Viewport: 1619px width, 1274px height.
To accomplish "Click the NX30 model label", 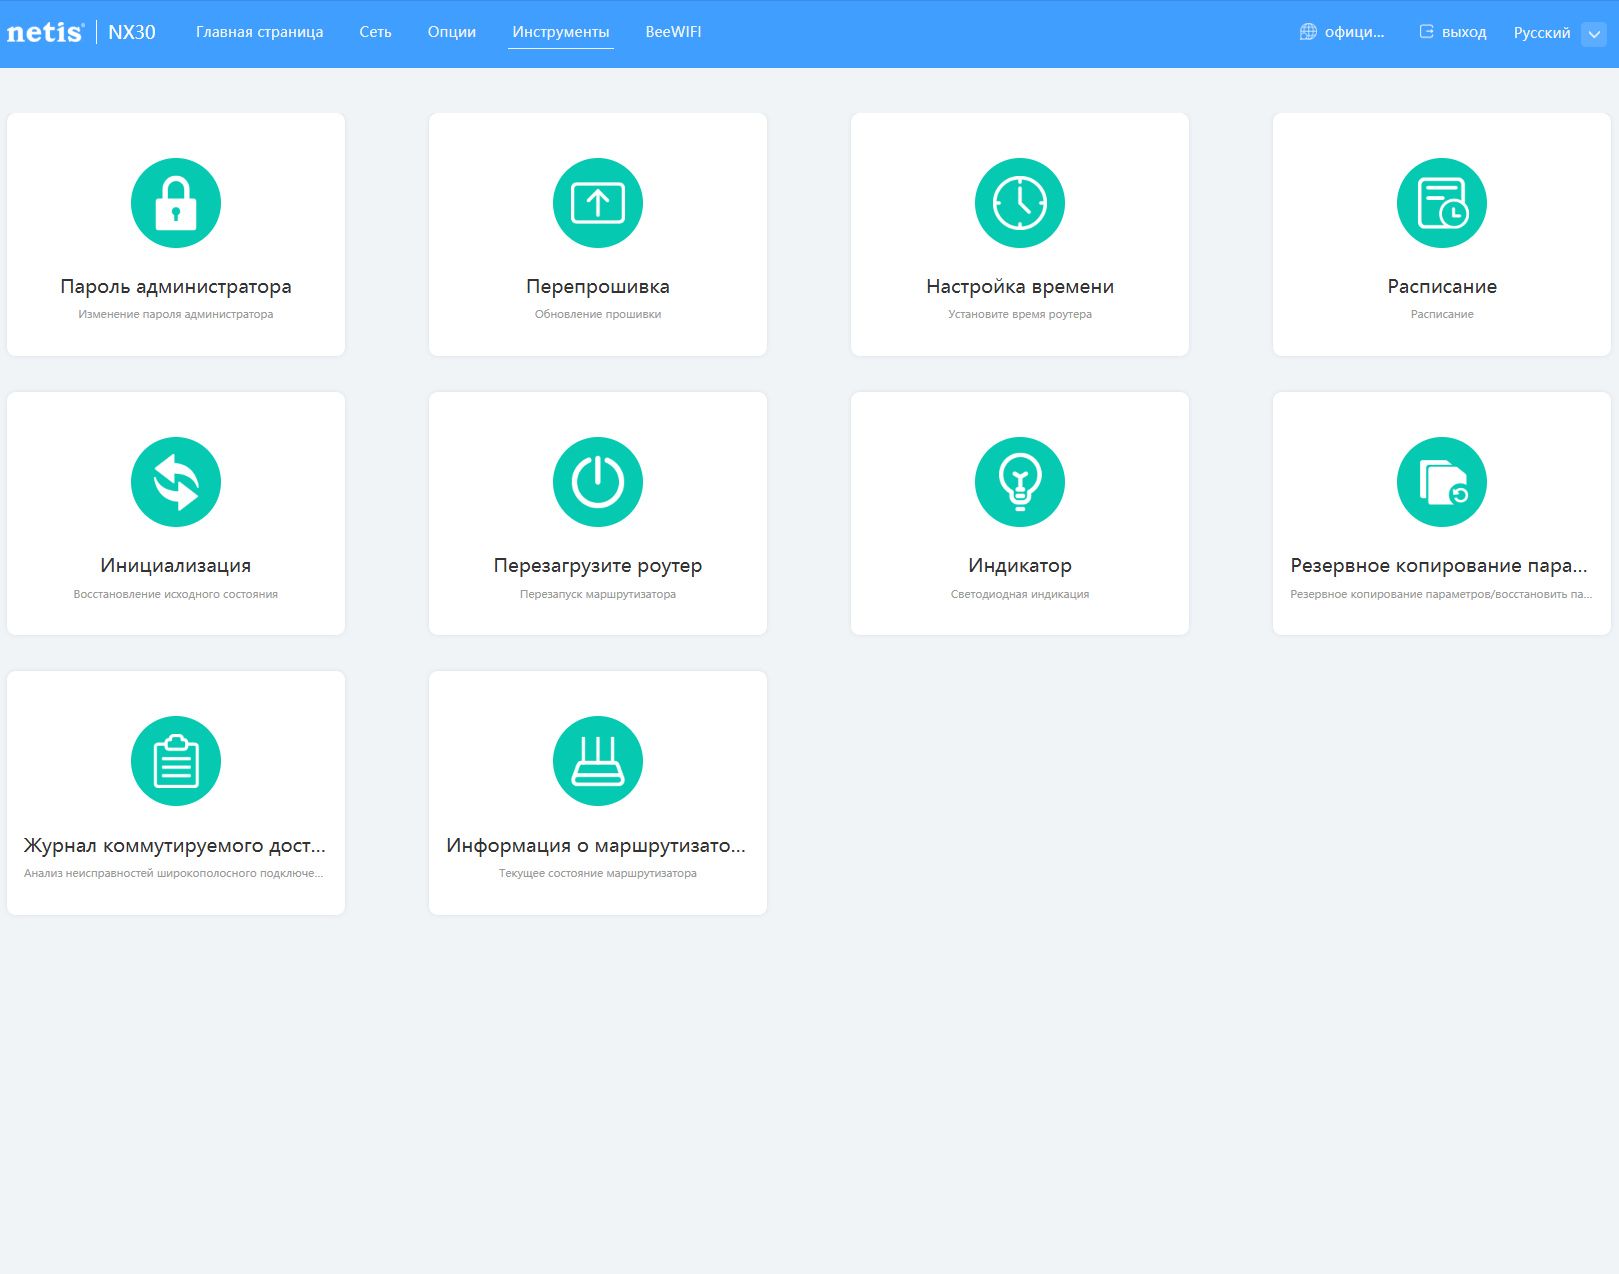I will click(x=132, y=32).
